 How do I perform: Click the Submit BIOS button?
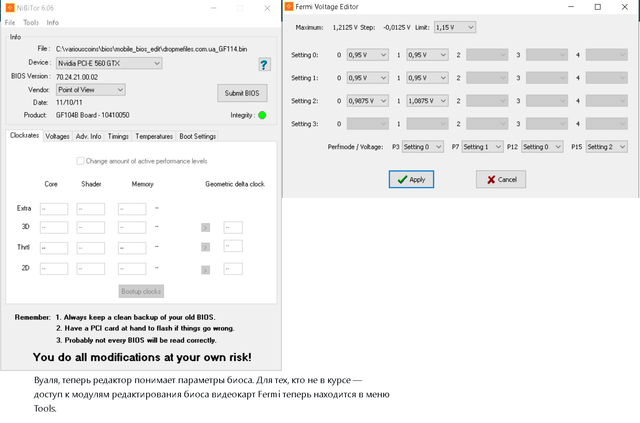[x=242, y=93]
